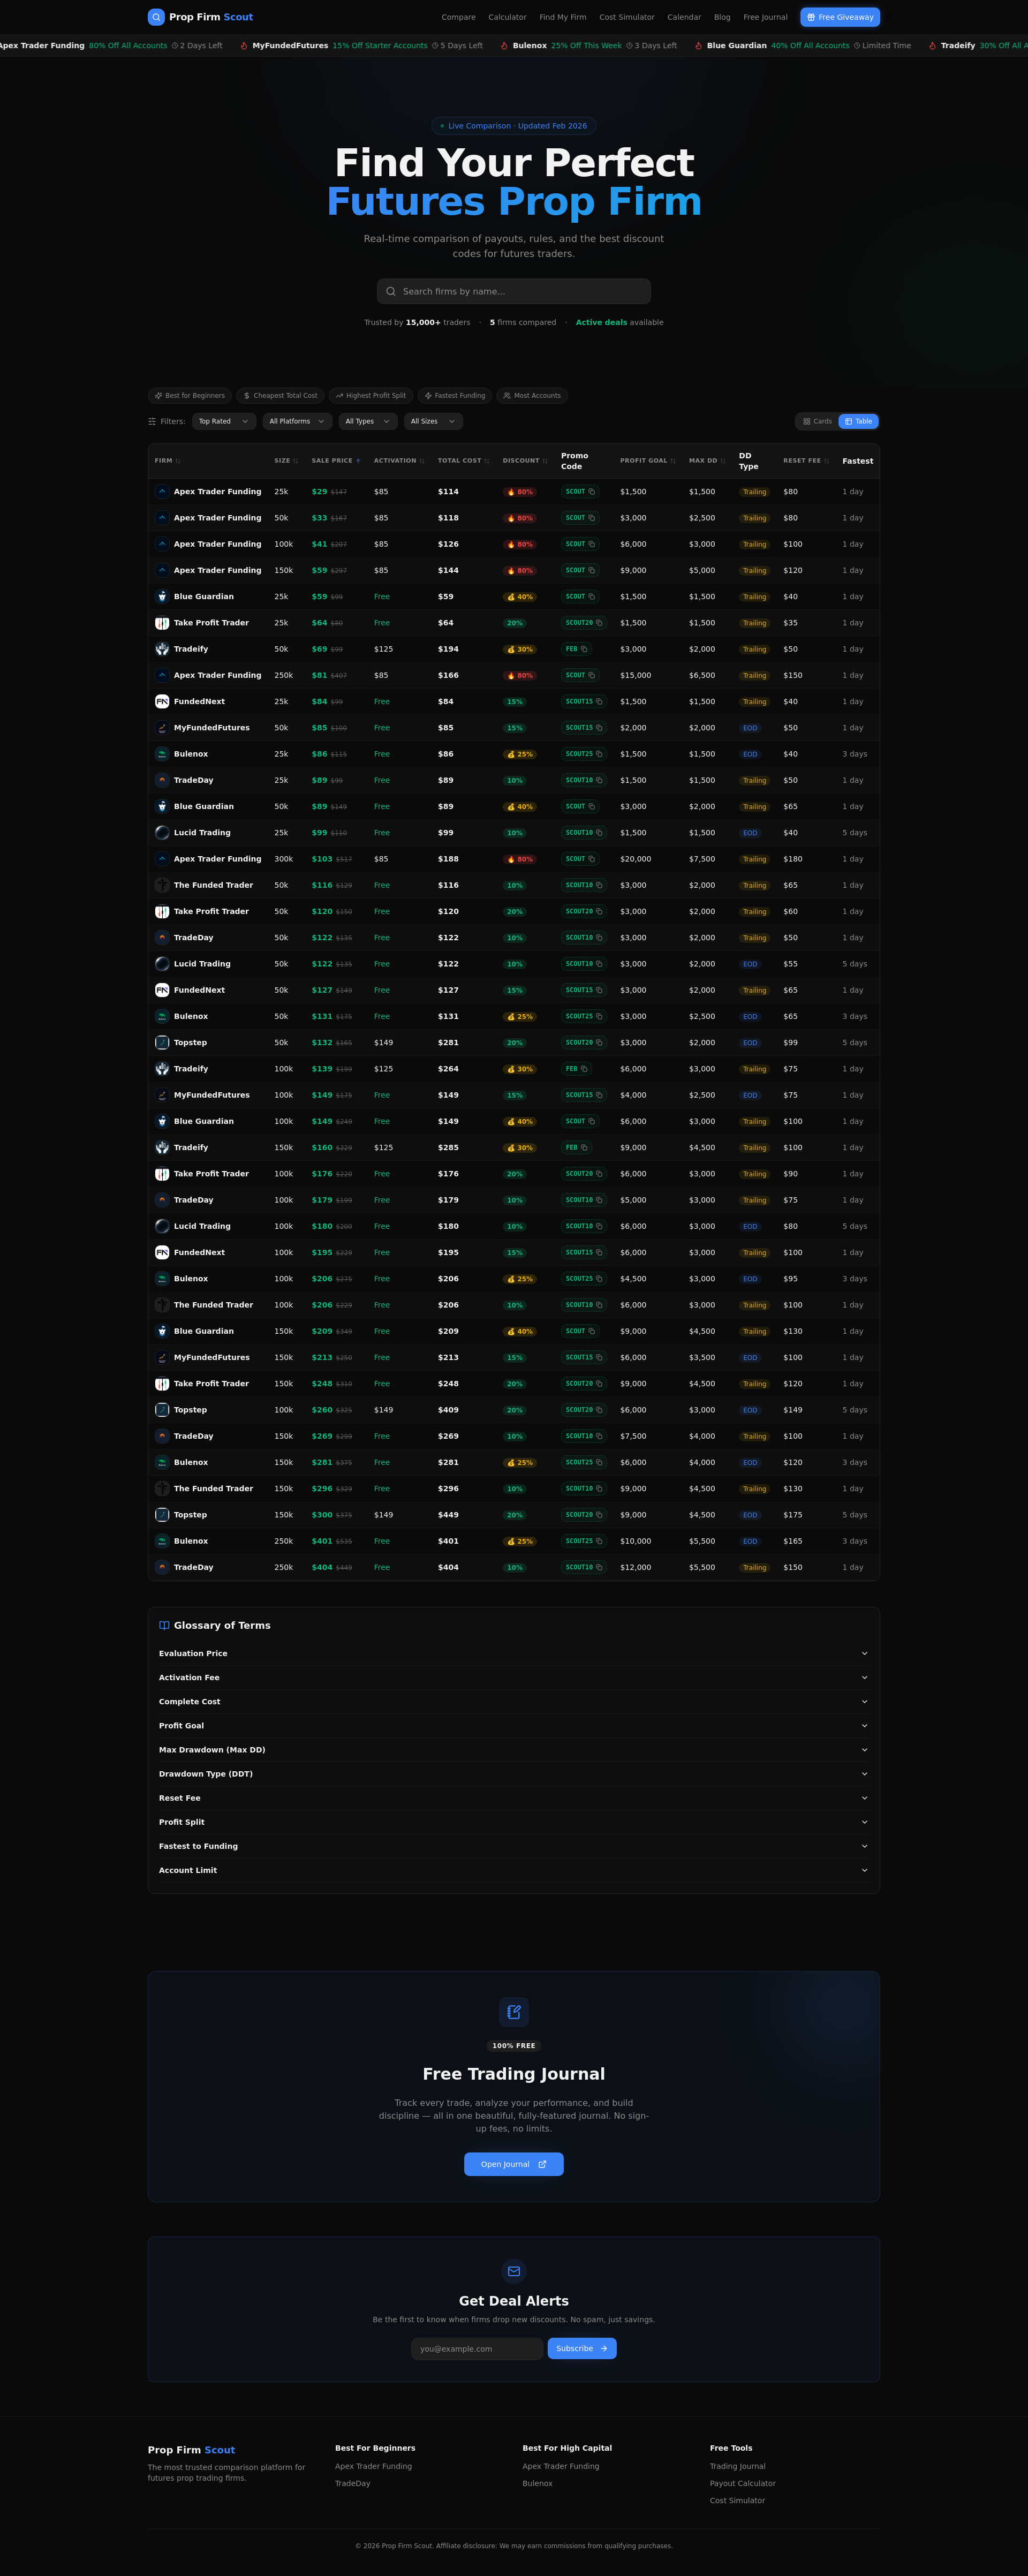
Task: Expand Activation Fee glossary entry
Action: coord(514,1678)
